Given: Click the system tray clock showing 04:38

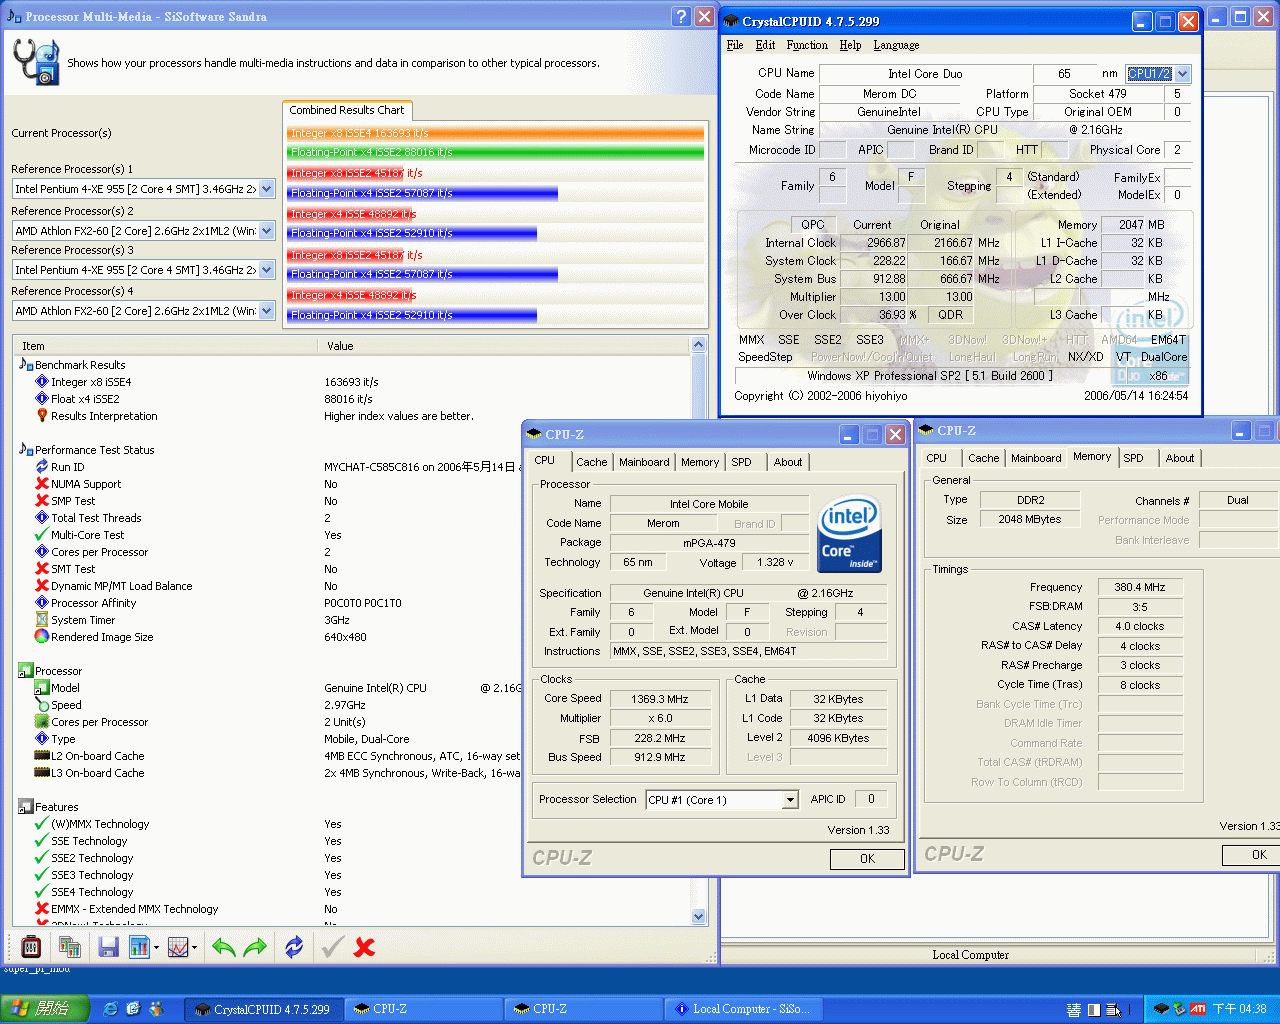Looking at the screenshot, I should tap(1240, 1009).
